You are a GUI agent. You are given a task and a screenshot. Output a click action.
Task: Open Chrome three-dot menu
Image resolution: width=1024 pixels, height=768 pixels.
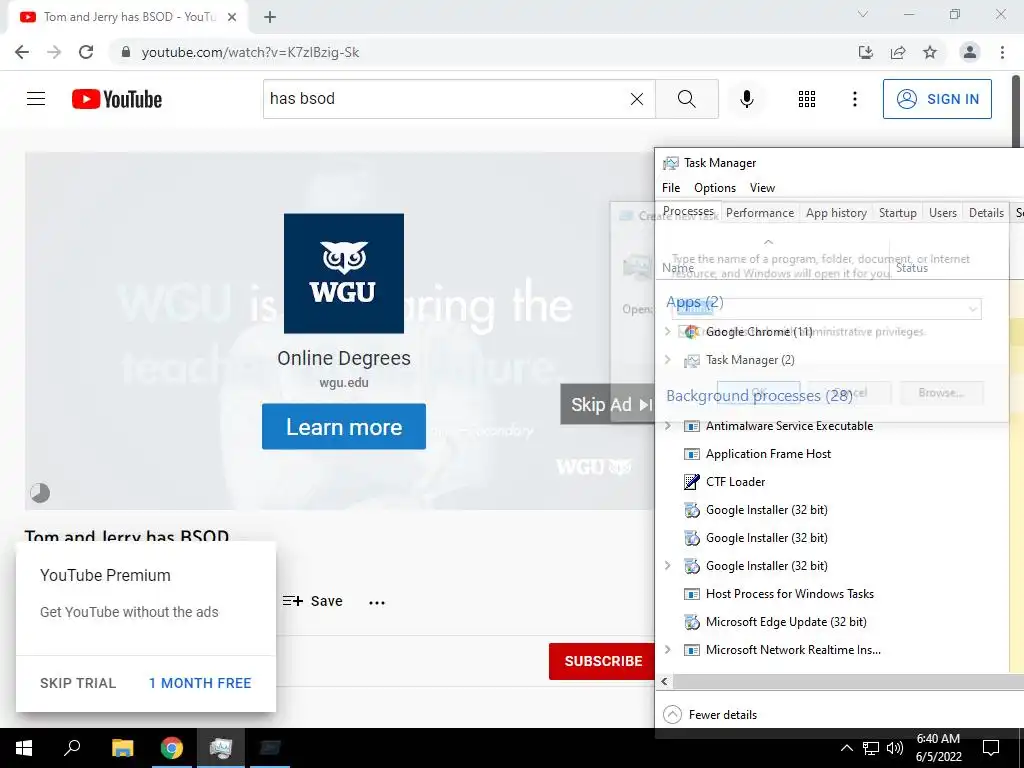click(1002, 52)
